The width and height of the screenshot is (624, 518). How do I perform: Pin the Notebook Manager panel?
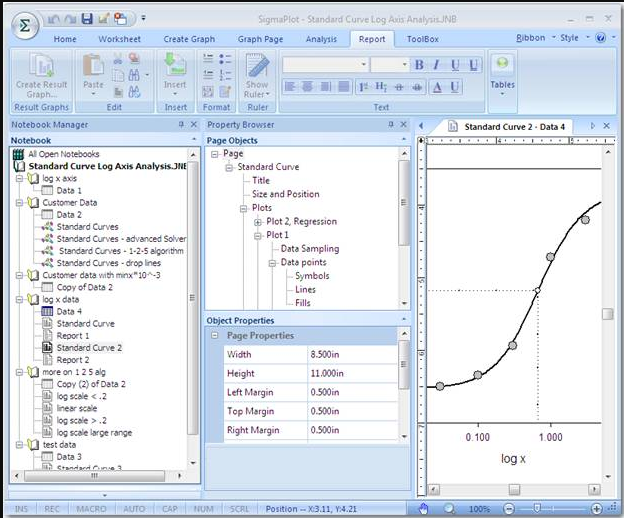point(181,125)
